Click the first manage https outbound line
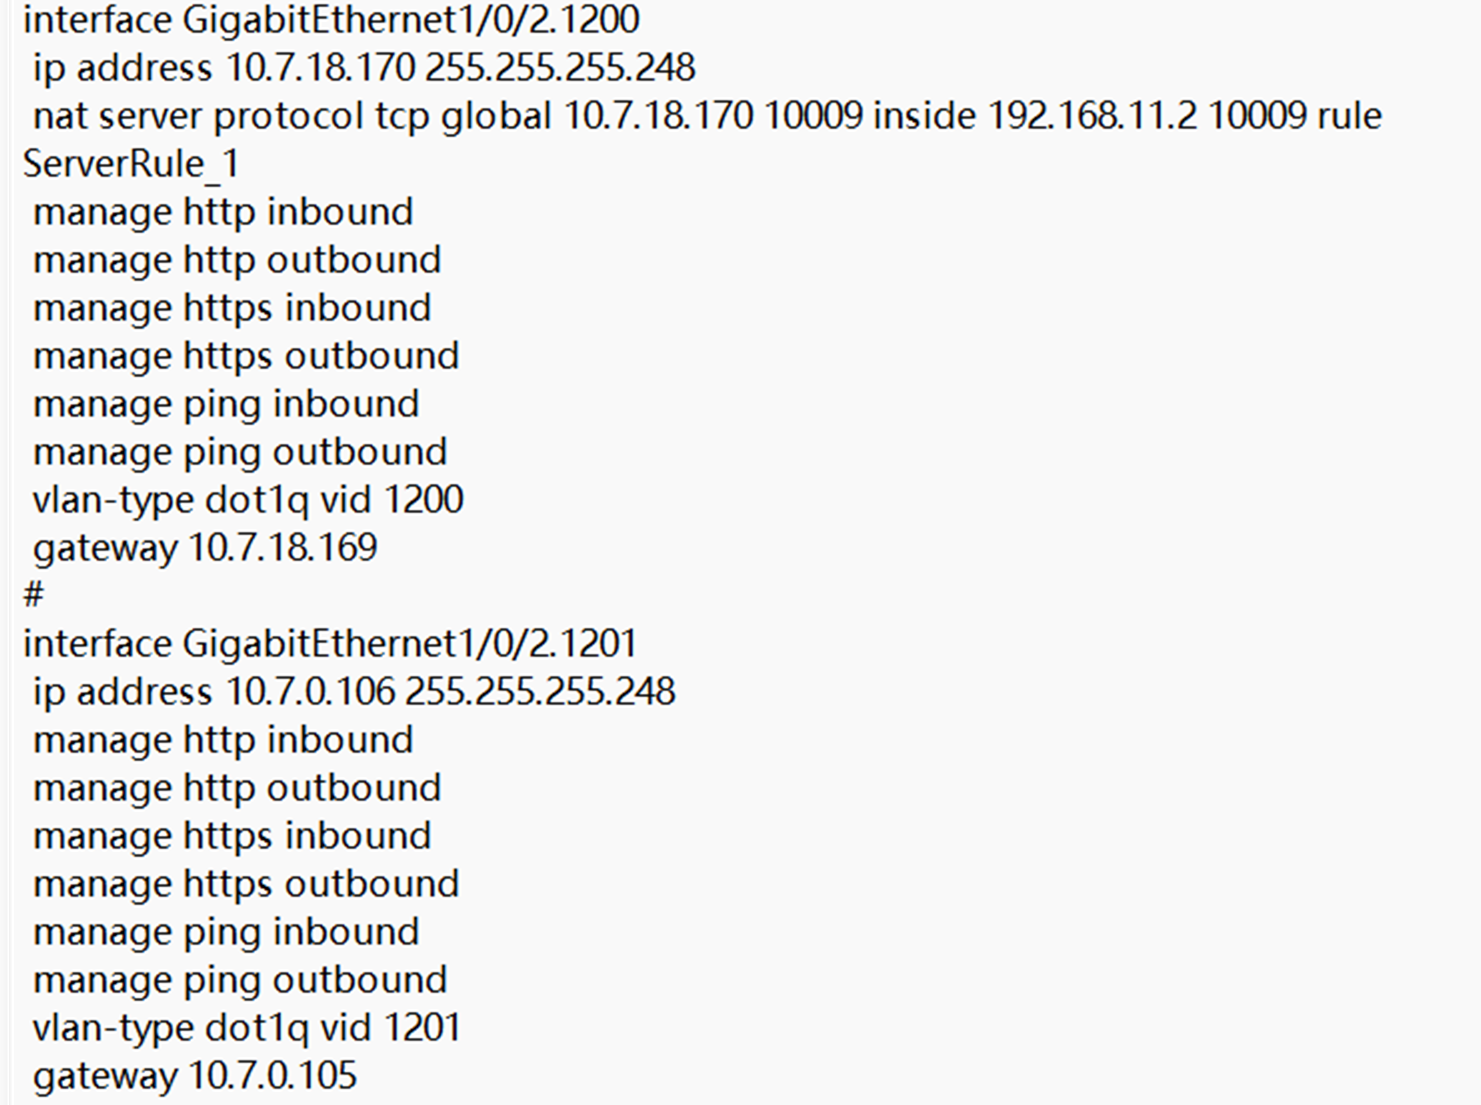Screen dimensions: 1481x1105 coord(246,356)
